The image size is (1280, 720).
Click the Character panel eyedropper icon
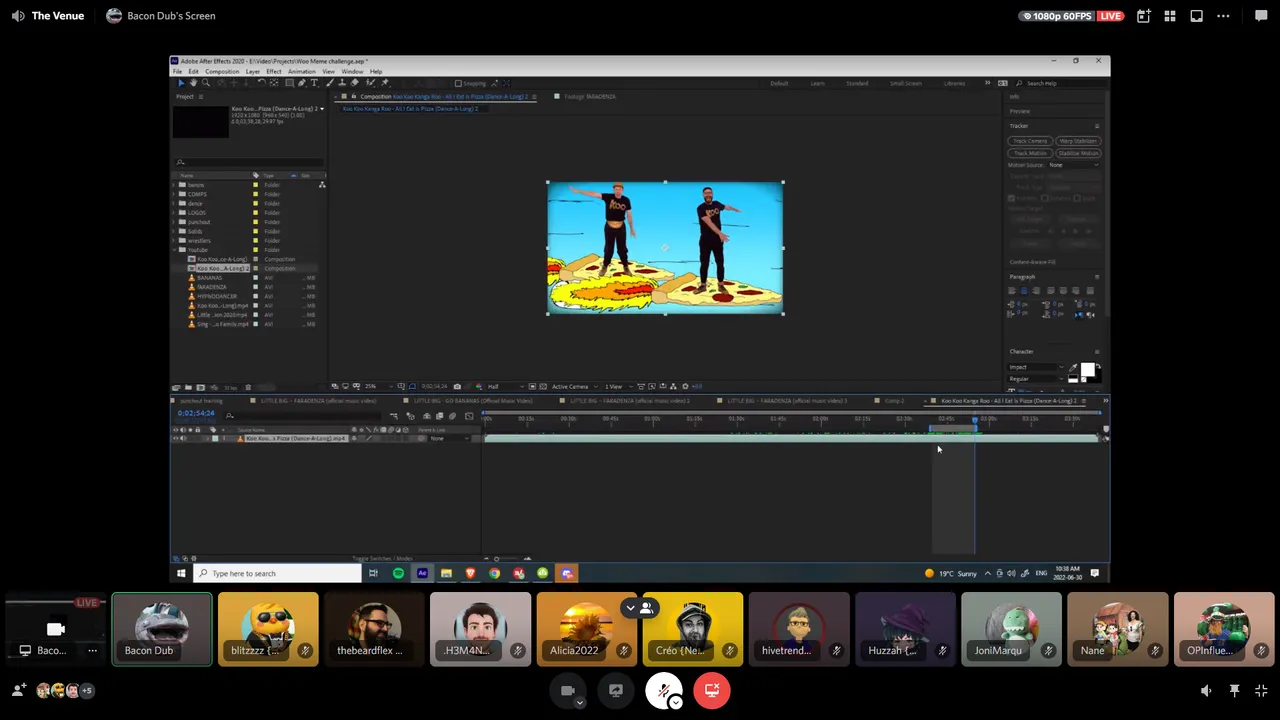click(x=1073, y=367)
